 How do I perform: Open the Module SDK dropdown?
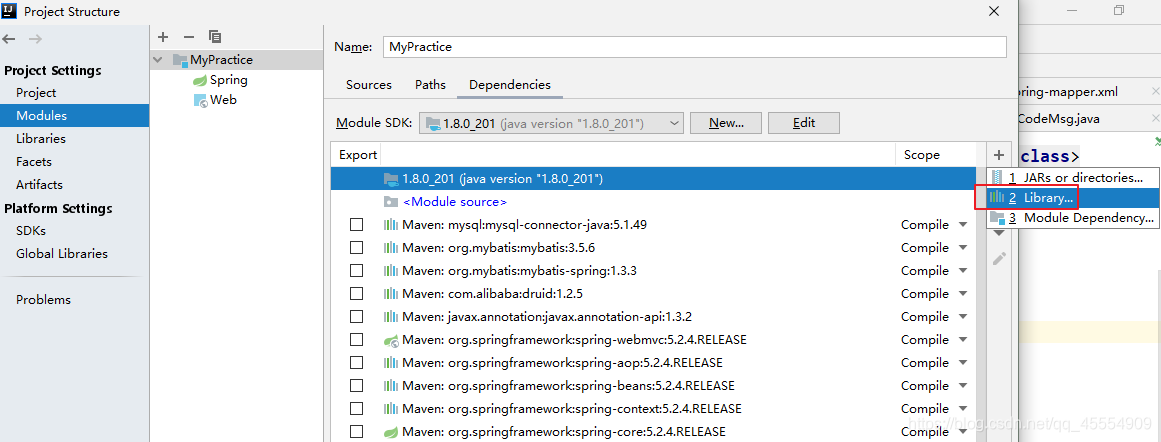551,124
